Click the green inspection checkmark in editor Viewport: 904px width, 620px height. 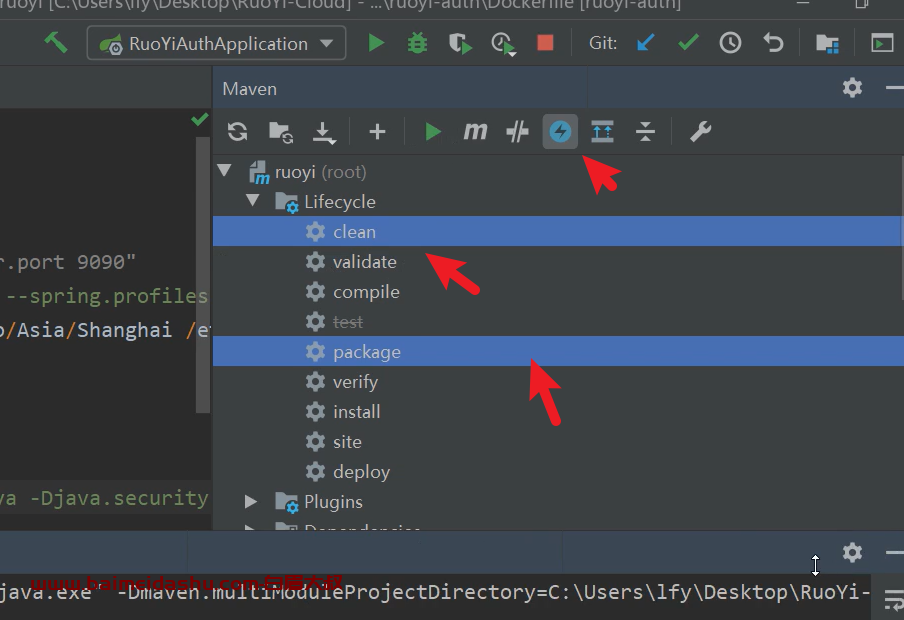pos(199,119)
